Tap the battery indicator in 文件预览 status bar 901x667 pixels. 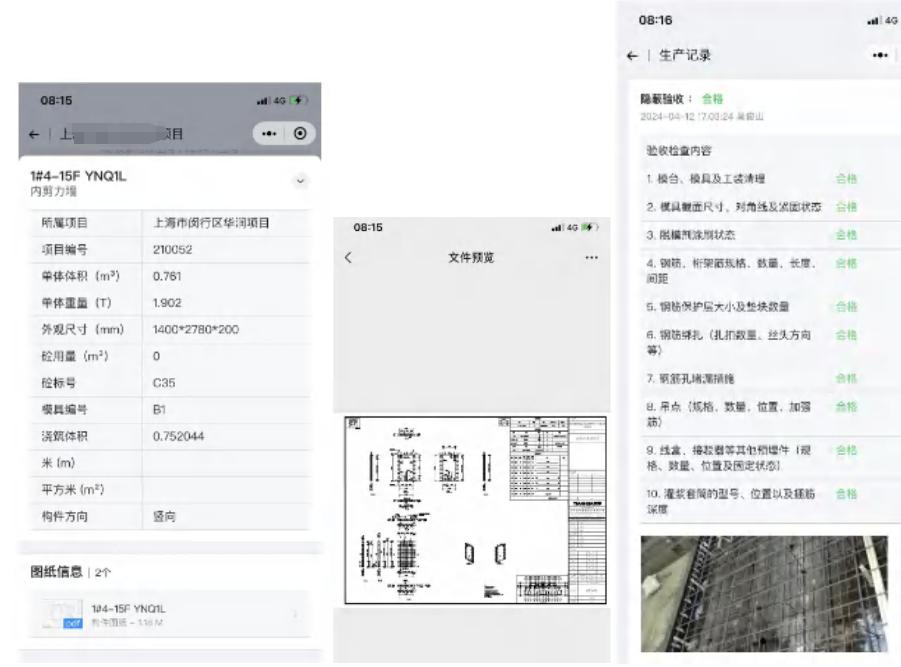(590, 228)
